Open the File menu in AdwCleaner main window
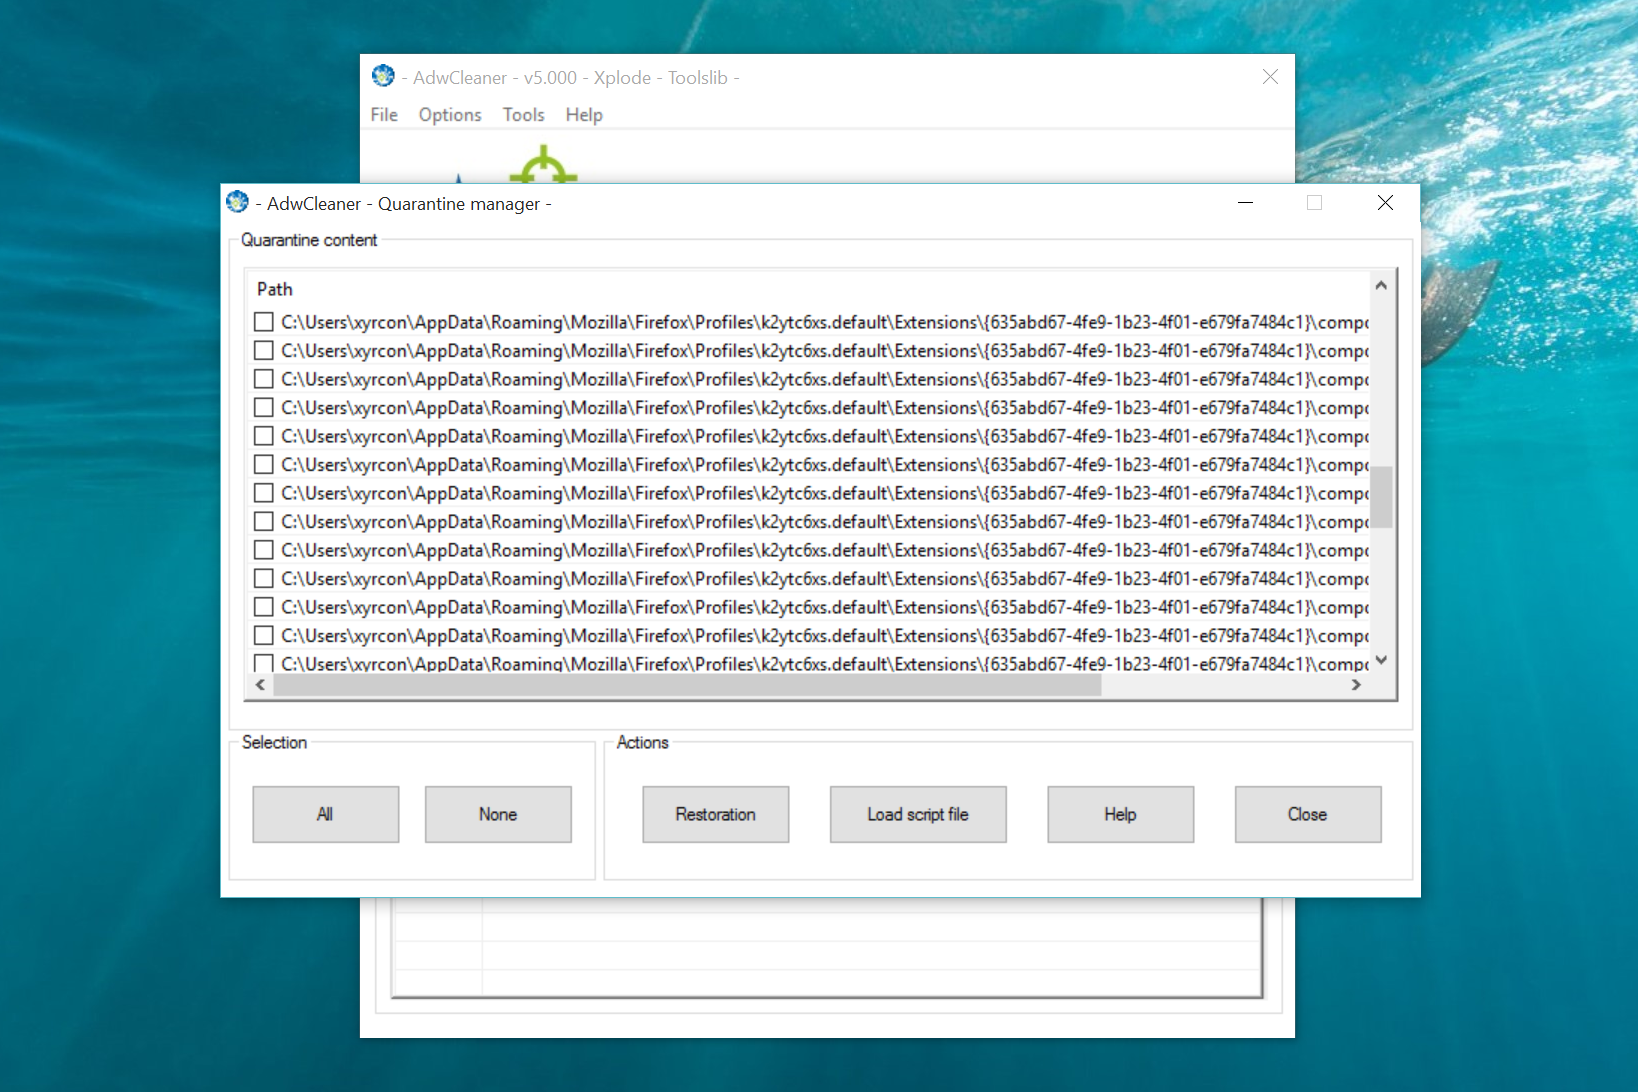1638x1092 pixels. (x=384, y=115)
